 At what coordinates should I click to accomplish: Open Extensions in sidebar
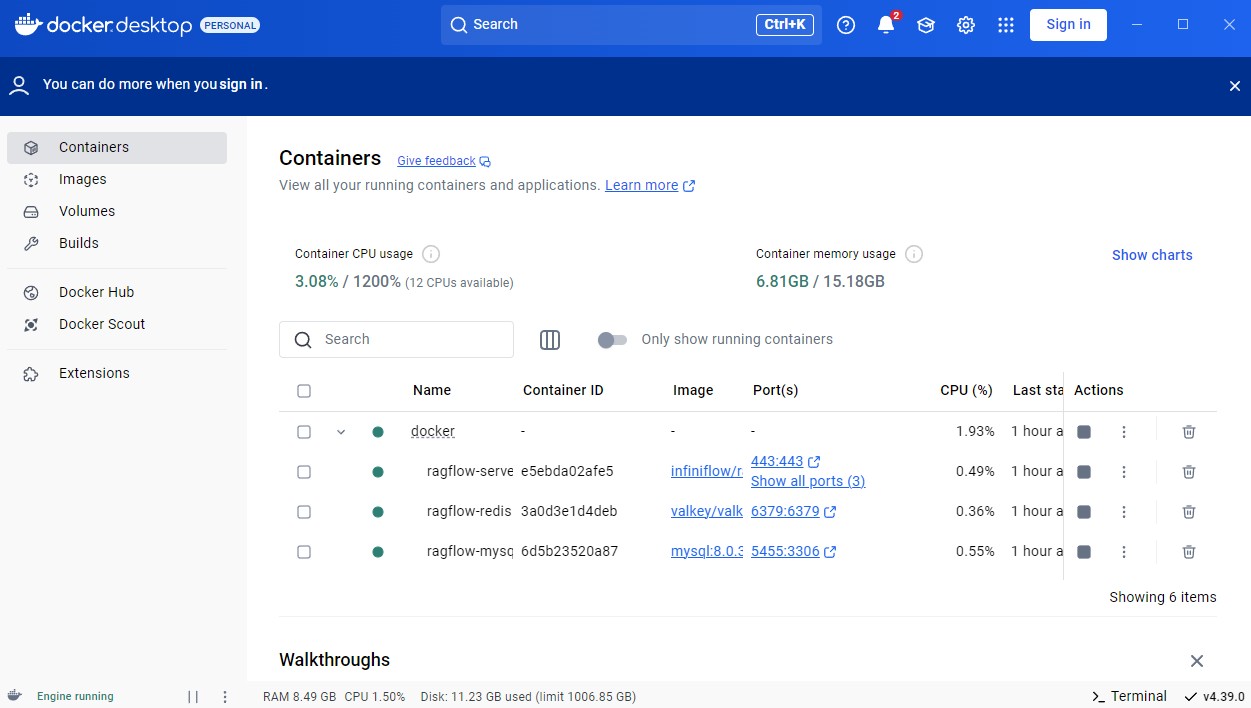(x=117, y=373)
